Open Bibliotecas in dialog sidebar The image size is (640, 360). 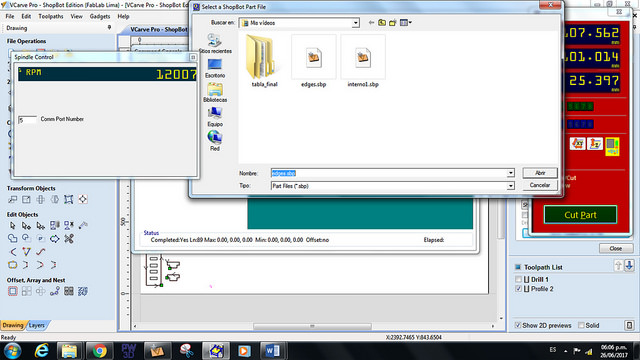pyautogui.click(x=215, y=93)
